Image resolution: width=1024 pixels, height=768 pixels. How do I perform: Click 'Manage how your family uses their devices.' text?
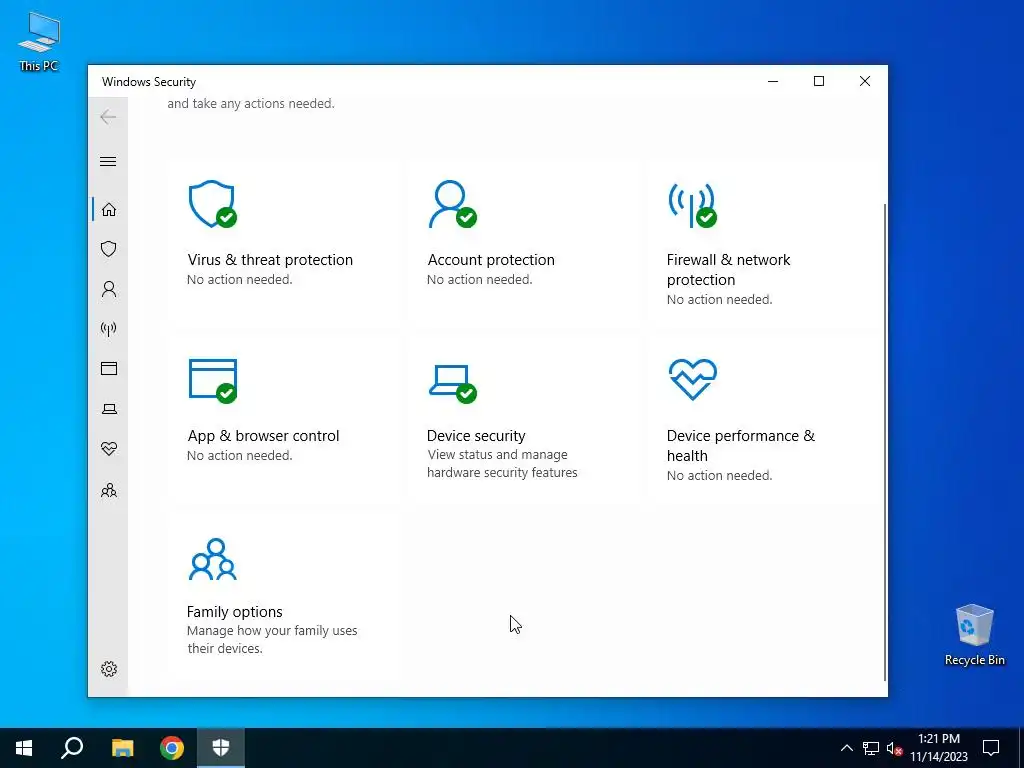(x=272, y=639)
